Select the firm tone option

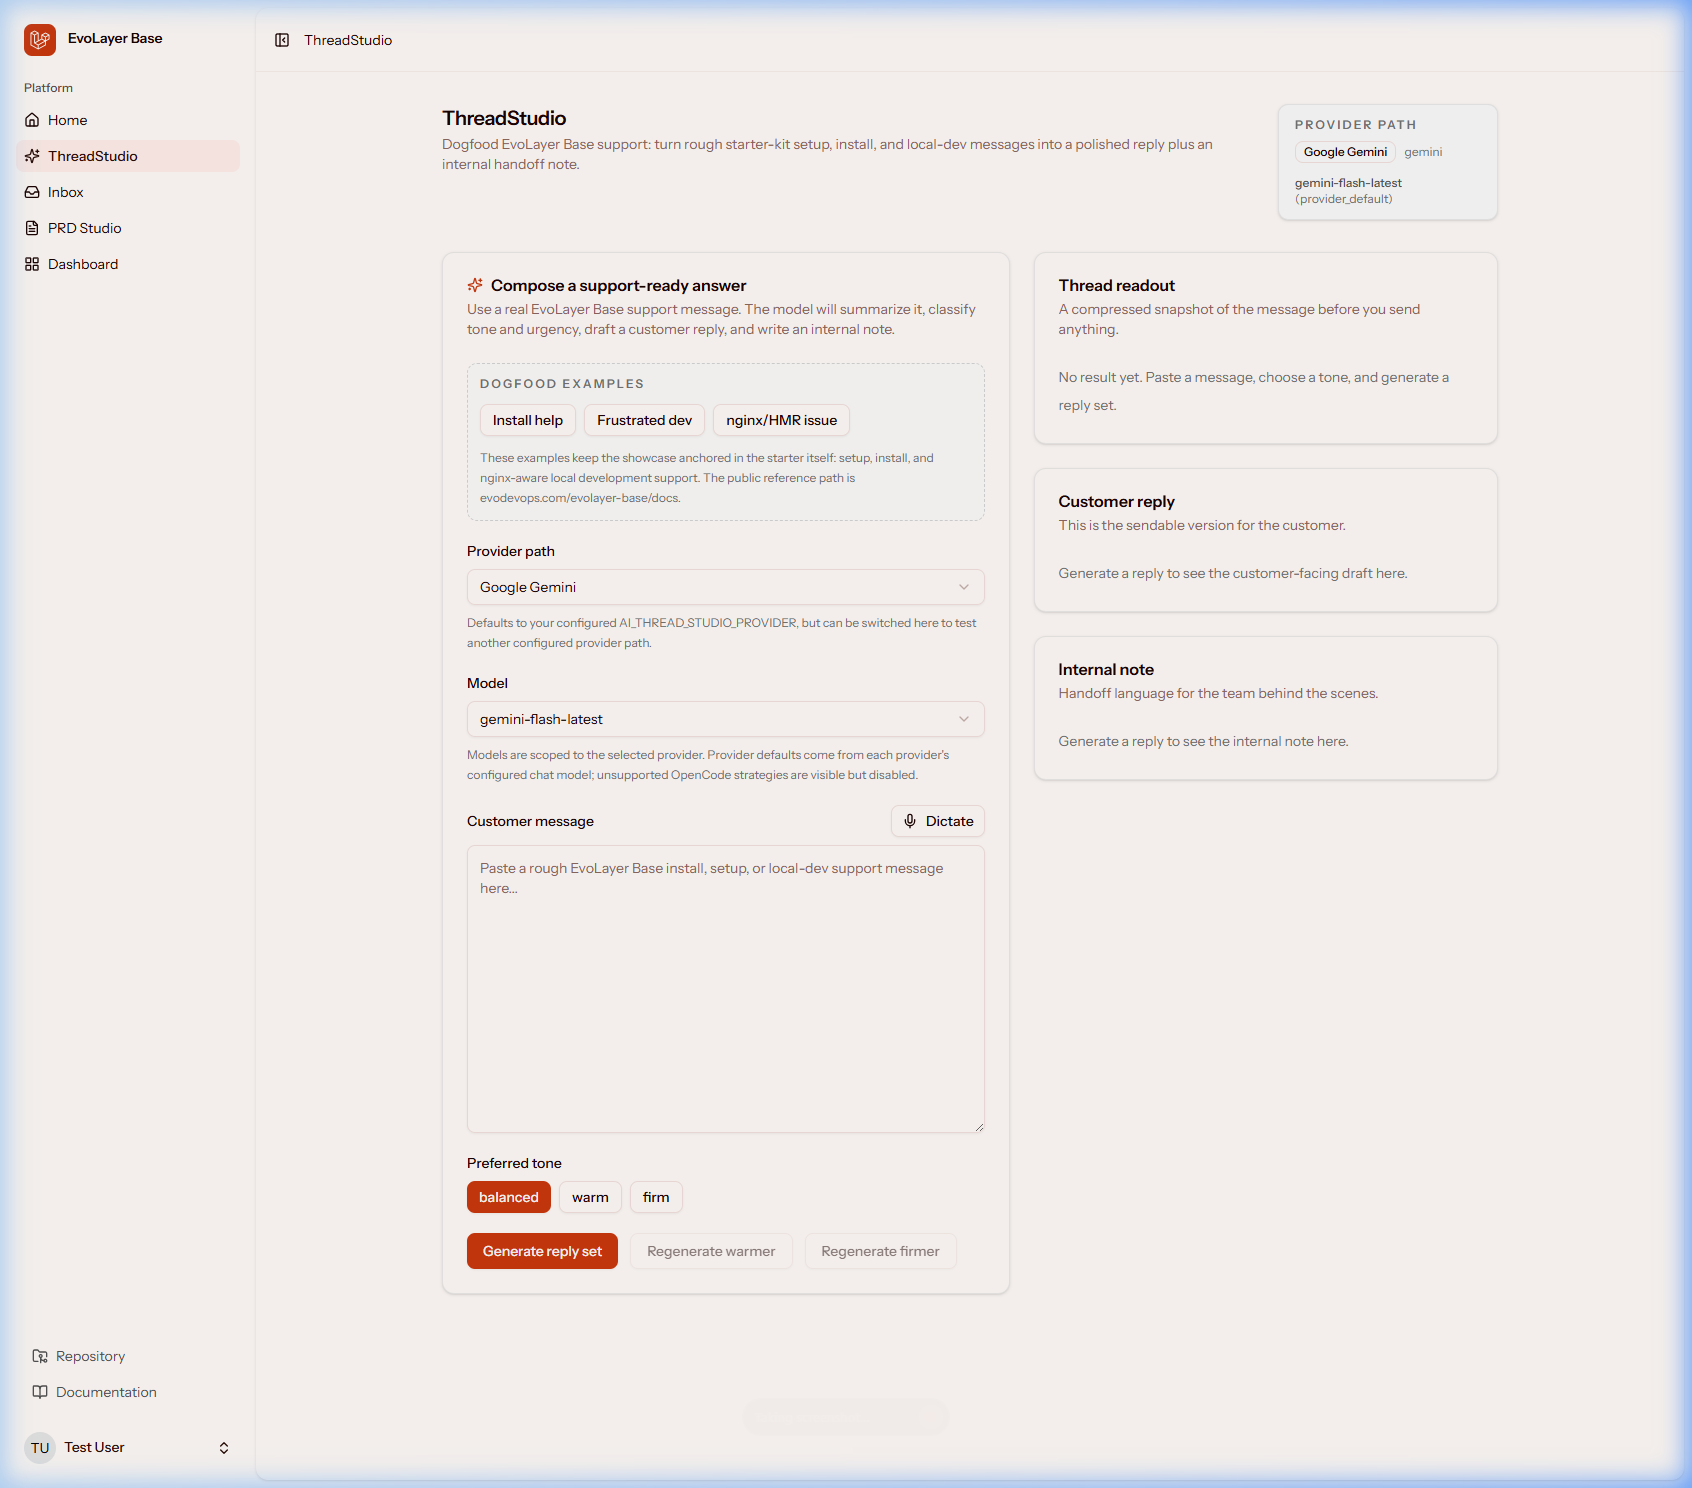coord(656,1197)
